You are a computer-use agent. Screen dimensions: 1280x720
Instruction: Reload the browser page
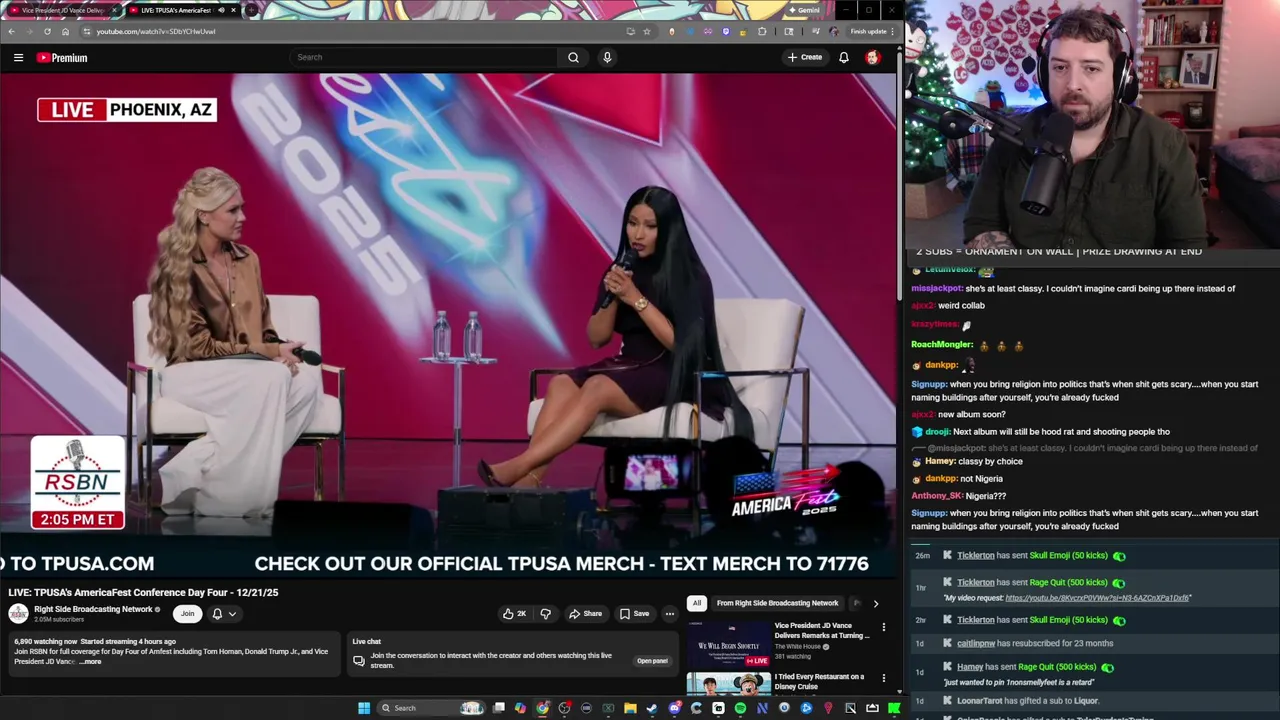click(x=47, y=31)
